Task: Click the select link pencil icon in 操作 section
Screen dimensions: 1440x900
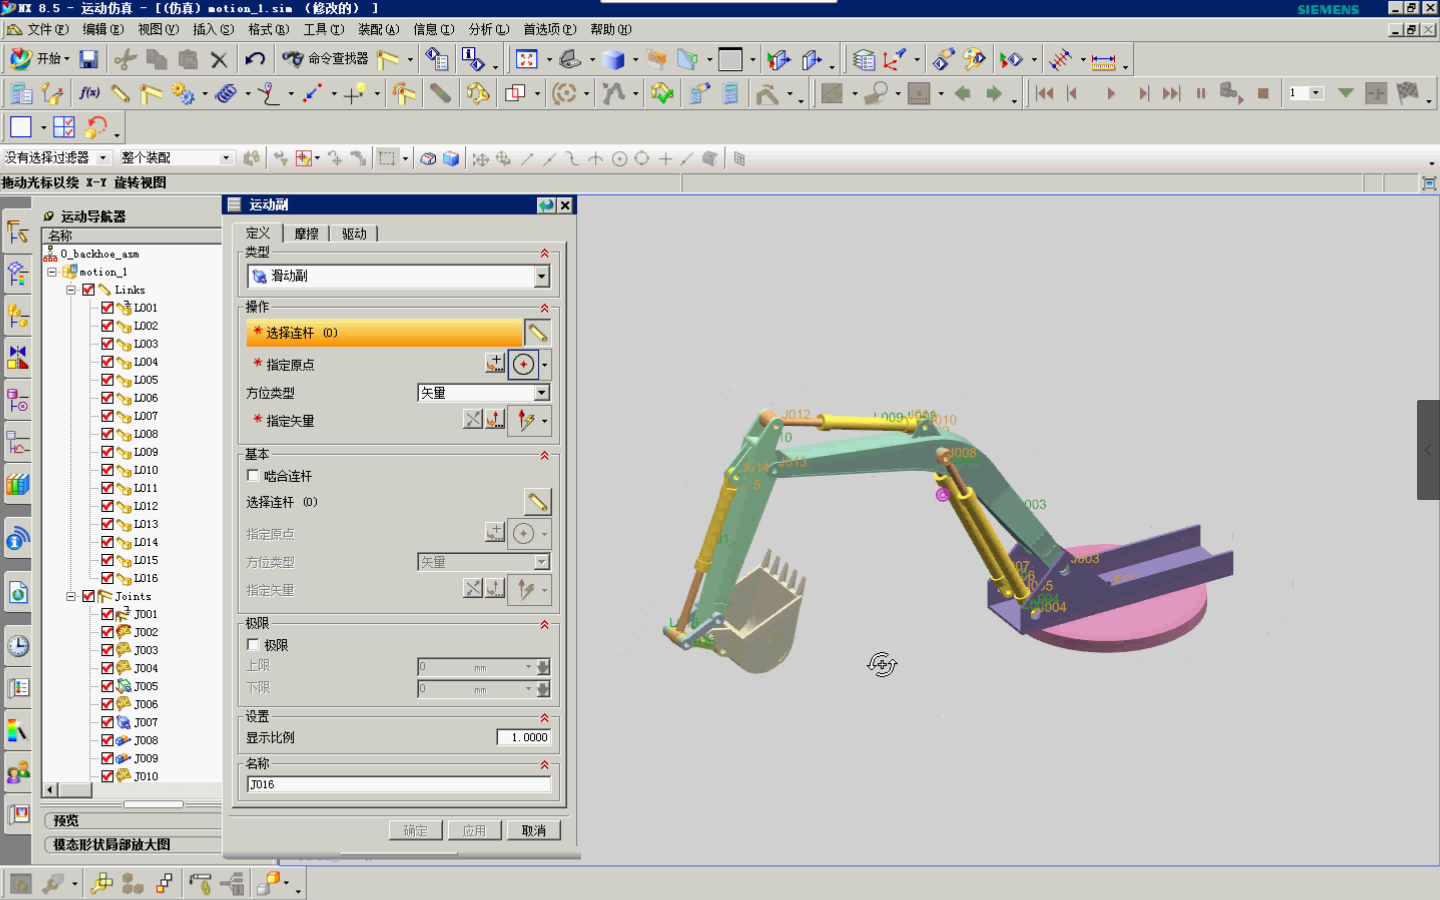Action: click(x=537, y=332)
